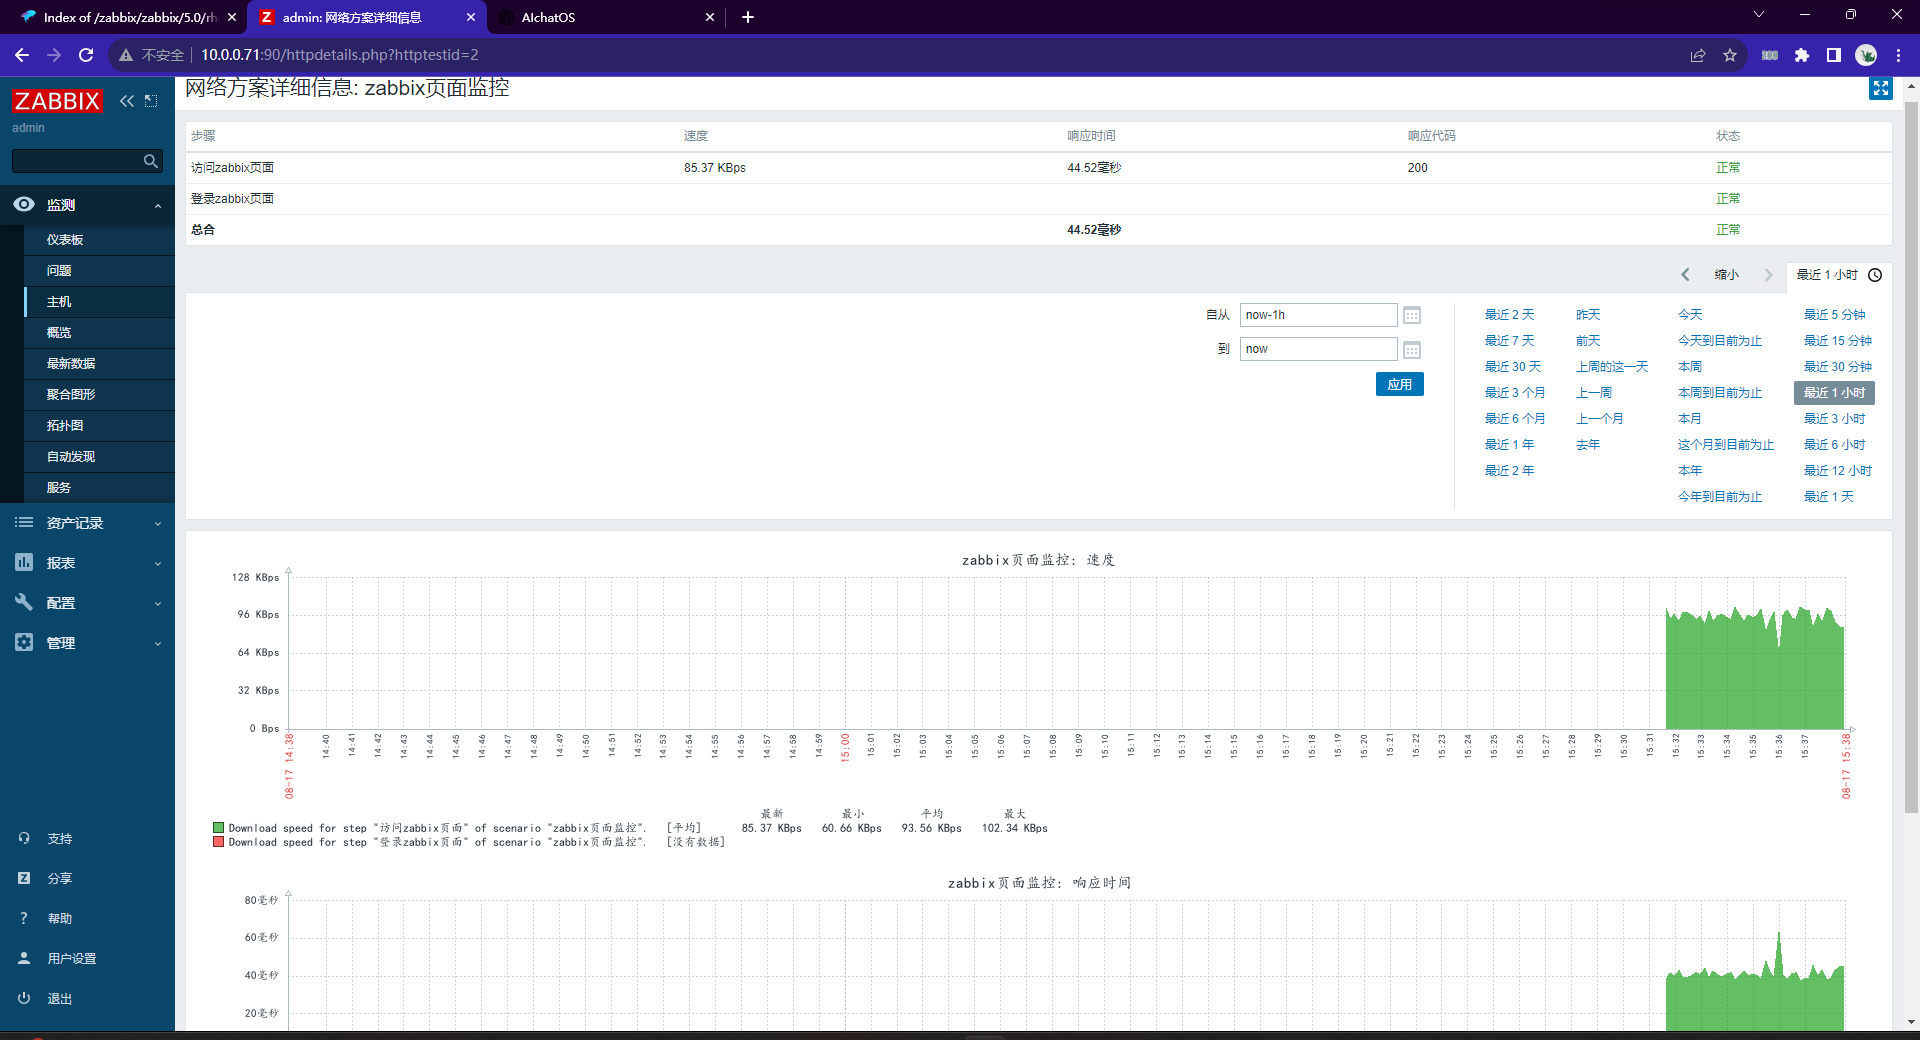Click the share Z icon
This screenshot has height=1040, width=1920.
click(24, 878)
